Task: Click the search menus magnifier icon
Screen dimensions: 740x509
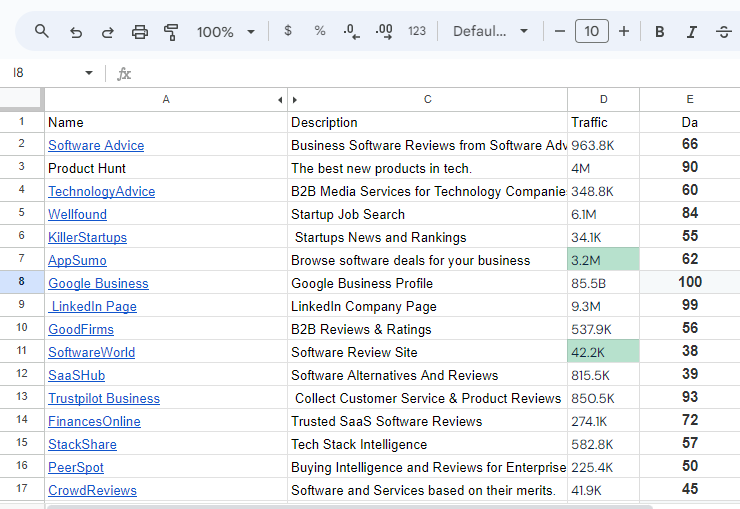Action: (42, 32)
